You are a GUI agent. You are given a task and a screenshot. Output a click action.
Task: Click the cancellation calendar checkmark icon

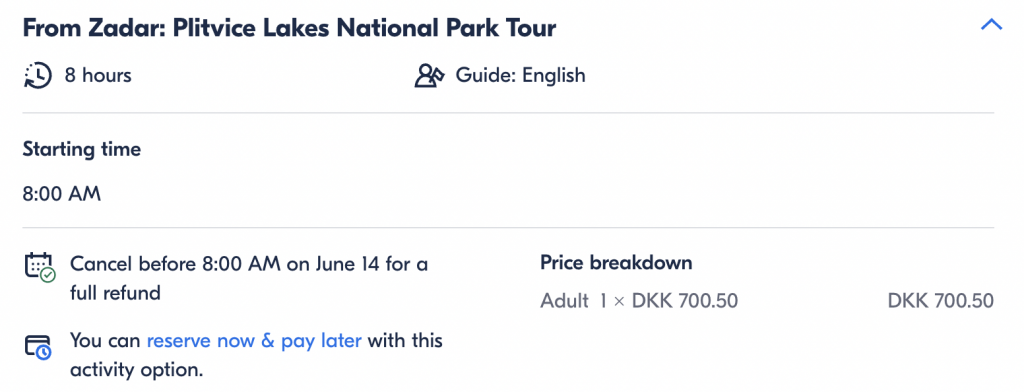point(40,267)
